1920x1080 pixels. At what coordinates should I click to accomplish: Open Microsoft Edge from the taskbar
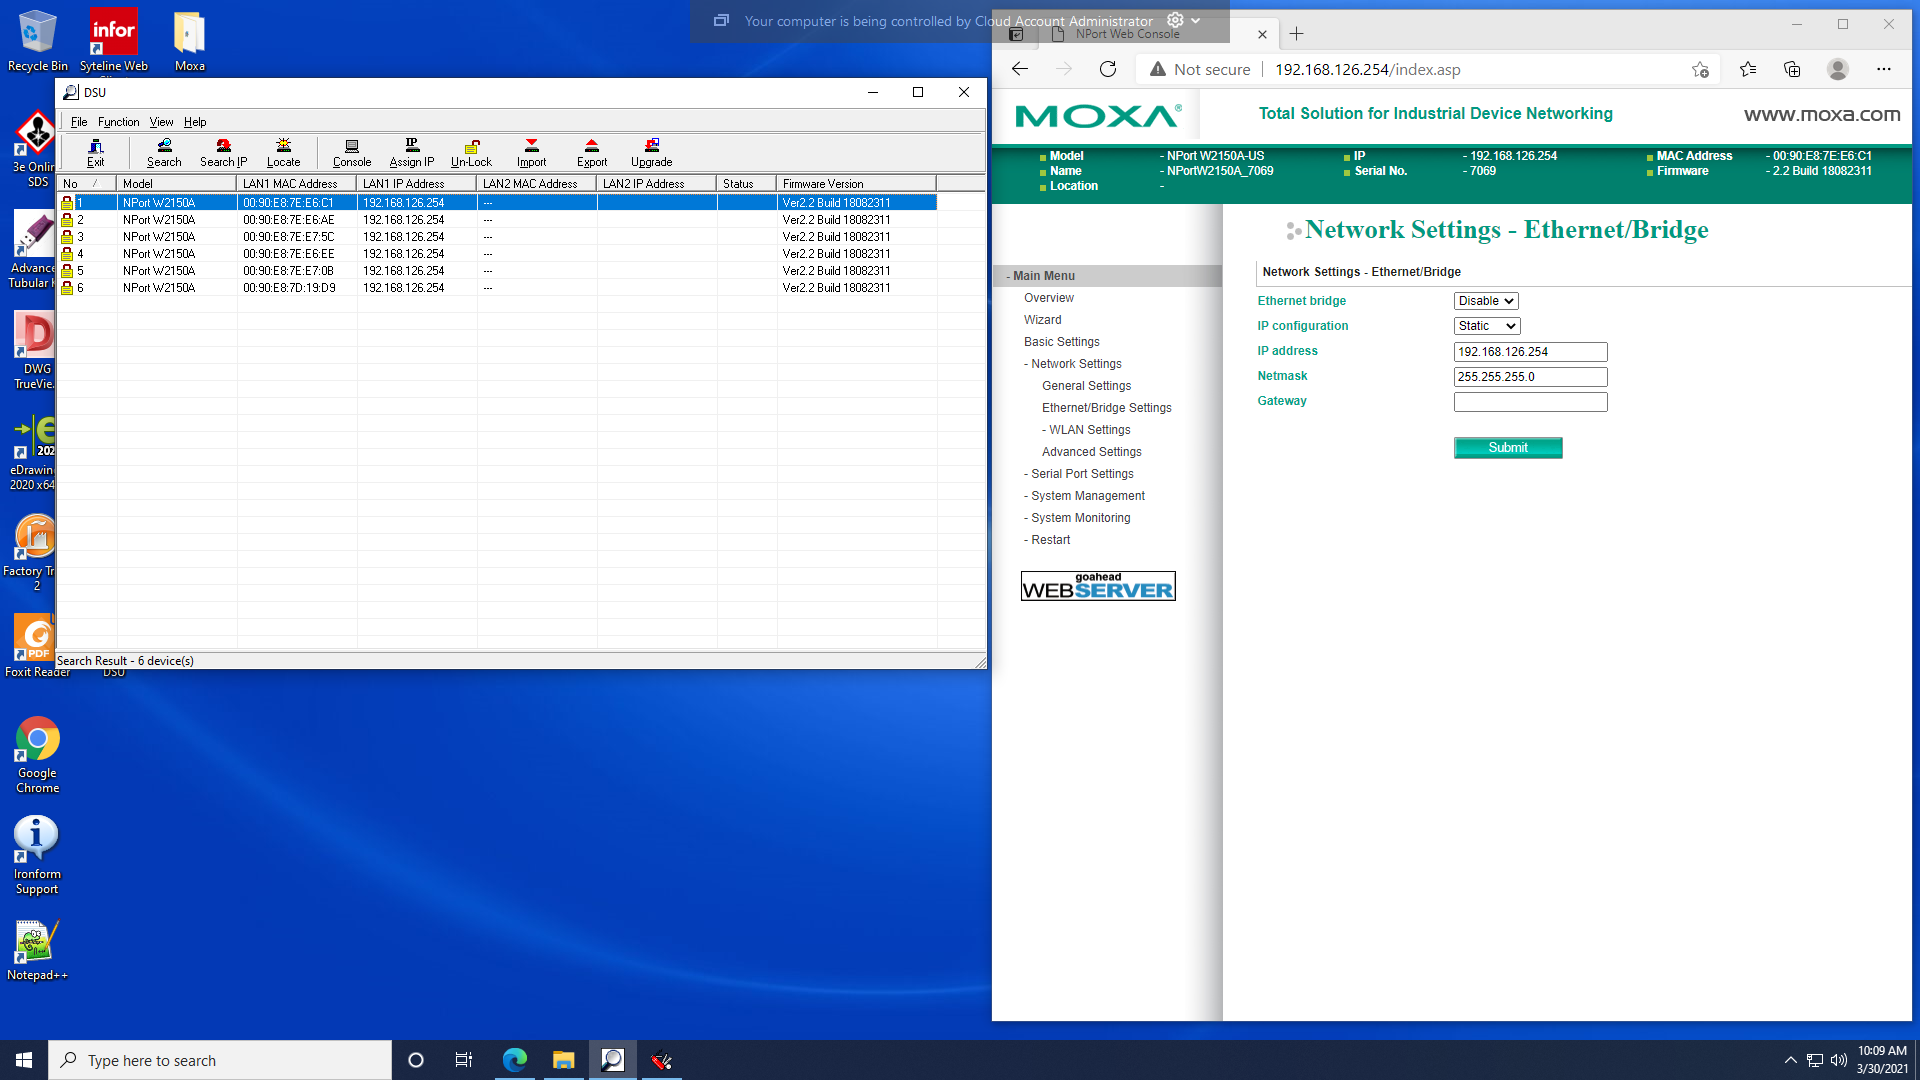pos(514,1060)
